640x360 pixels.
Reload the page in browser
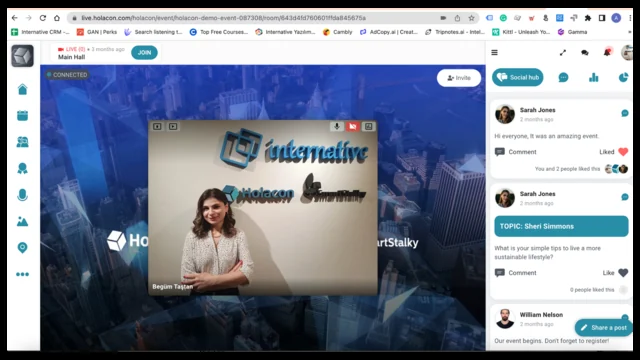point(42,18)
